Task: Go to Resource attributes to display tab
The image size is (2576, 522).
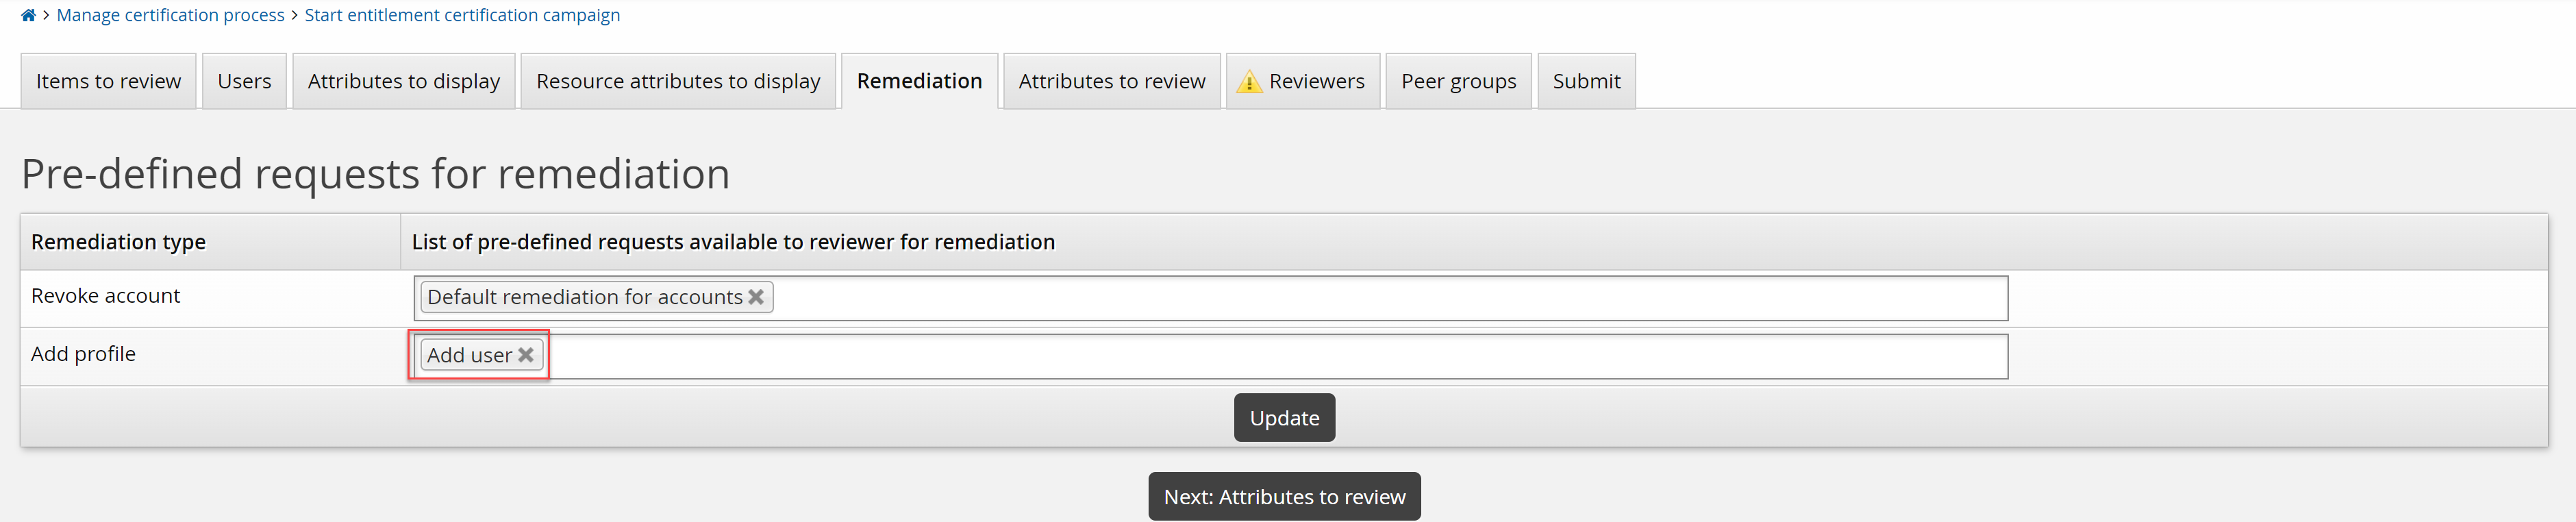Action: pos(677,81)
